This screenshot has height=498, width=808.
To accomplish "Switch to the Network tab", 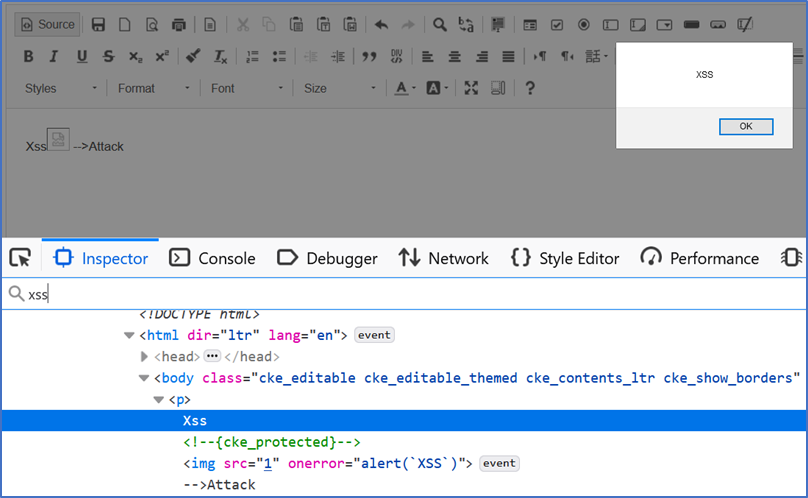I will (x=443, y=258).
